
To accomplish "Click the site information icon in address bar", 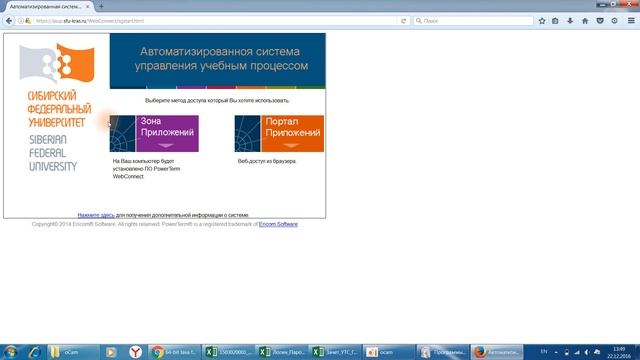I will point(20,21).
